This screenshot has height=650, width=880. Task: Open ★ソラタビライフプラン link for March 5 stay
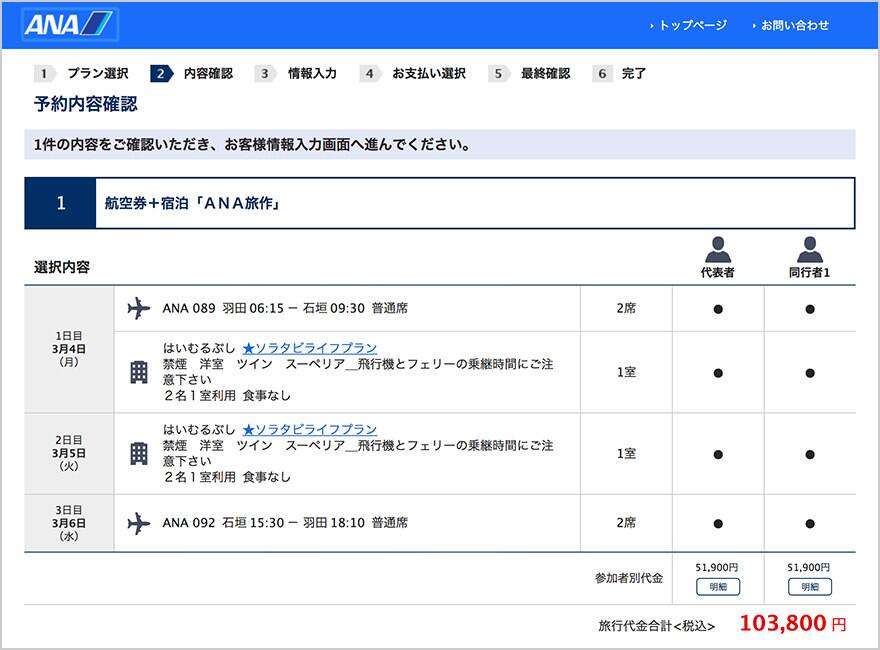(309, 429)
